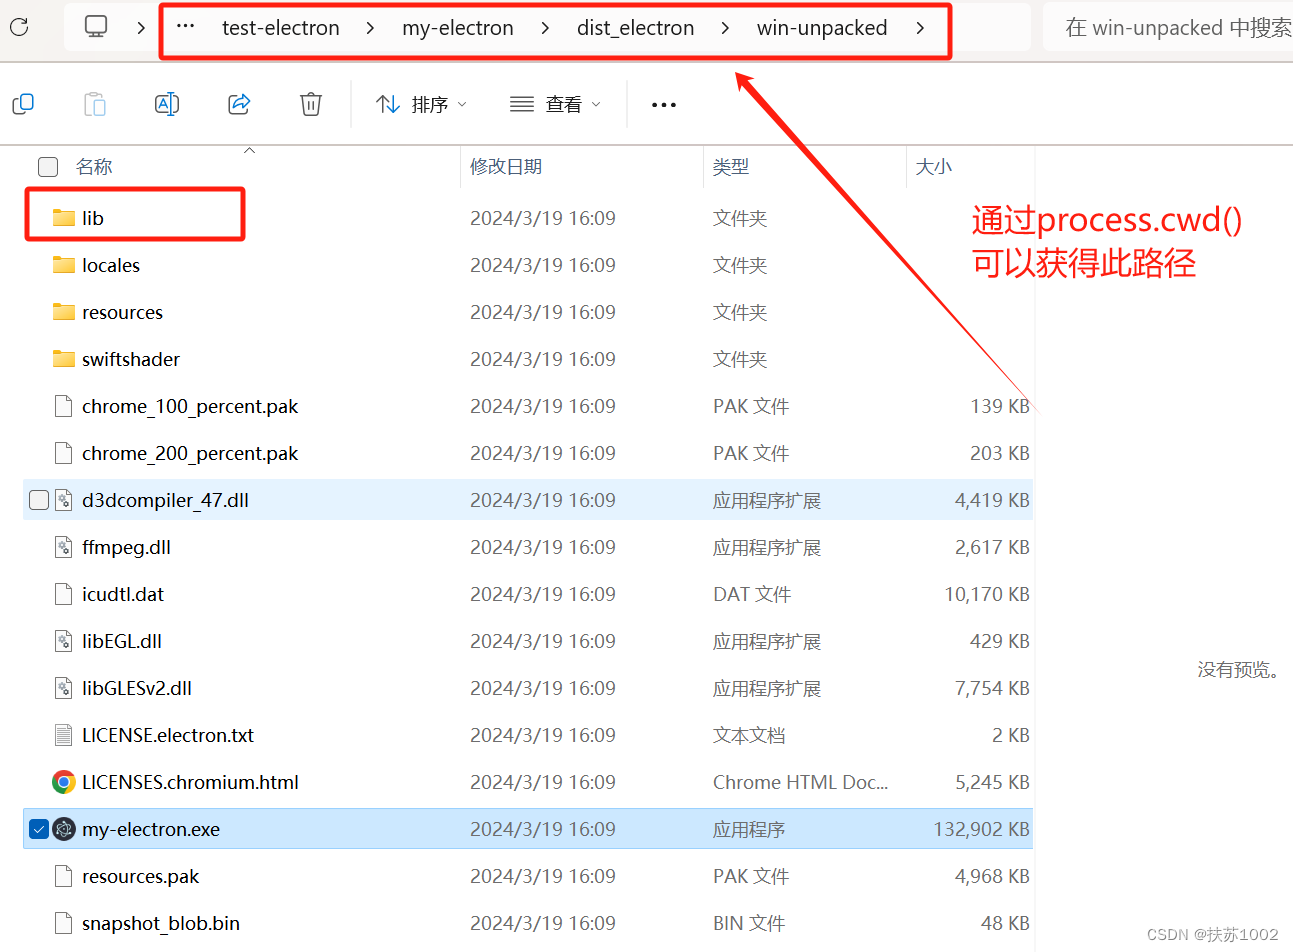Toggle the select-all checkbox in header row
The image size is (1293, 952).
tap(47, 166)
